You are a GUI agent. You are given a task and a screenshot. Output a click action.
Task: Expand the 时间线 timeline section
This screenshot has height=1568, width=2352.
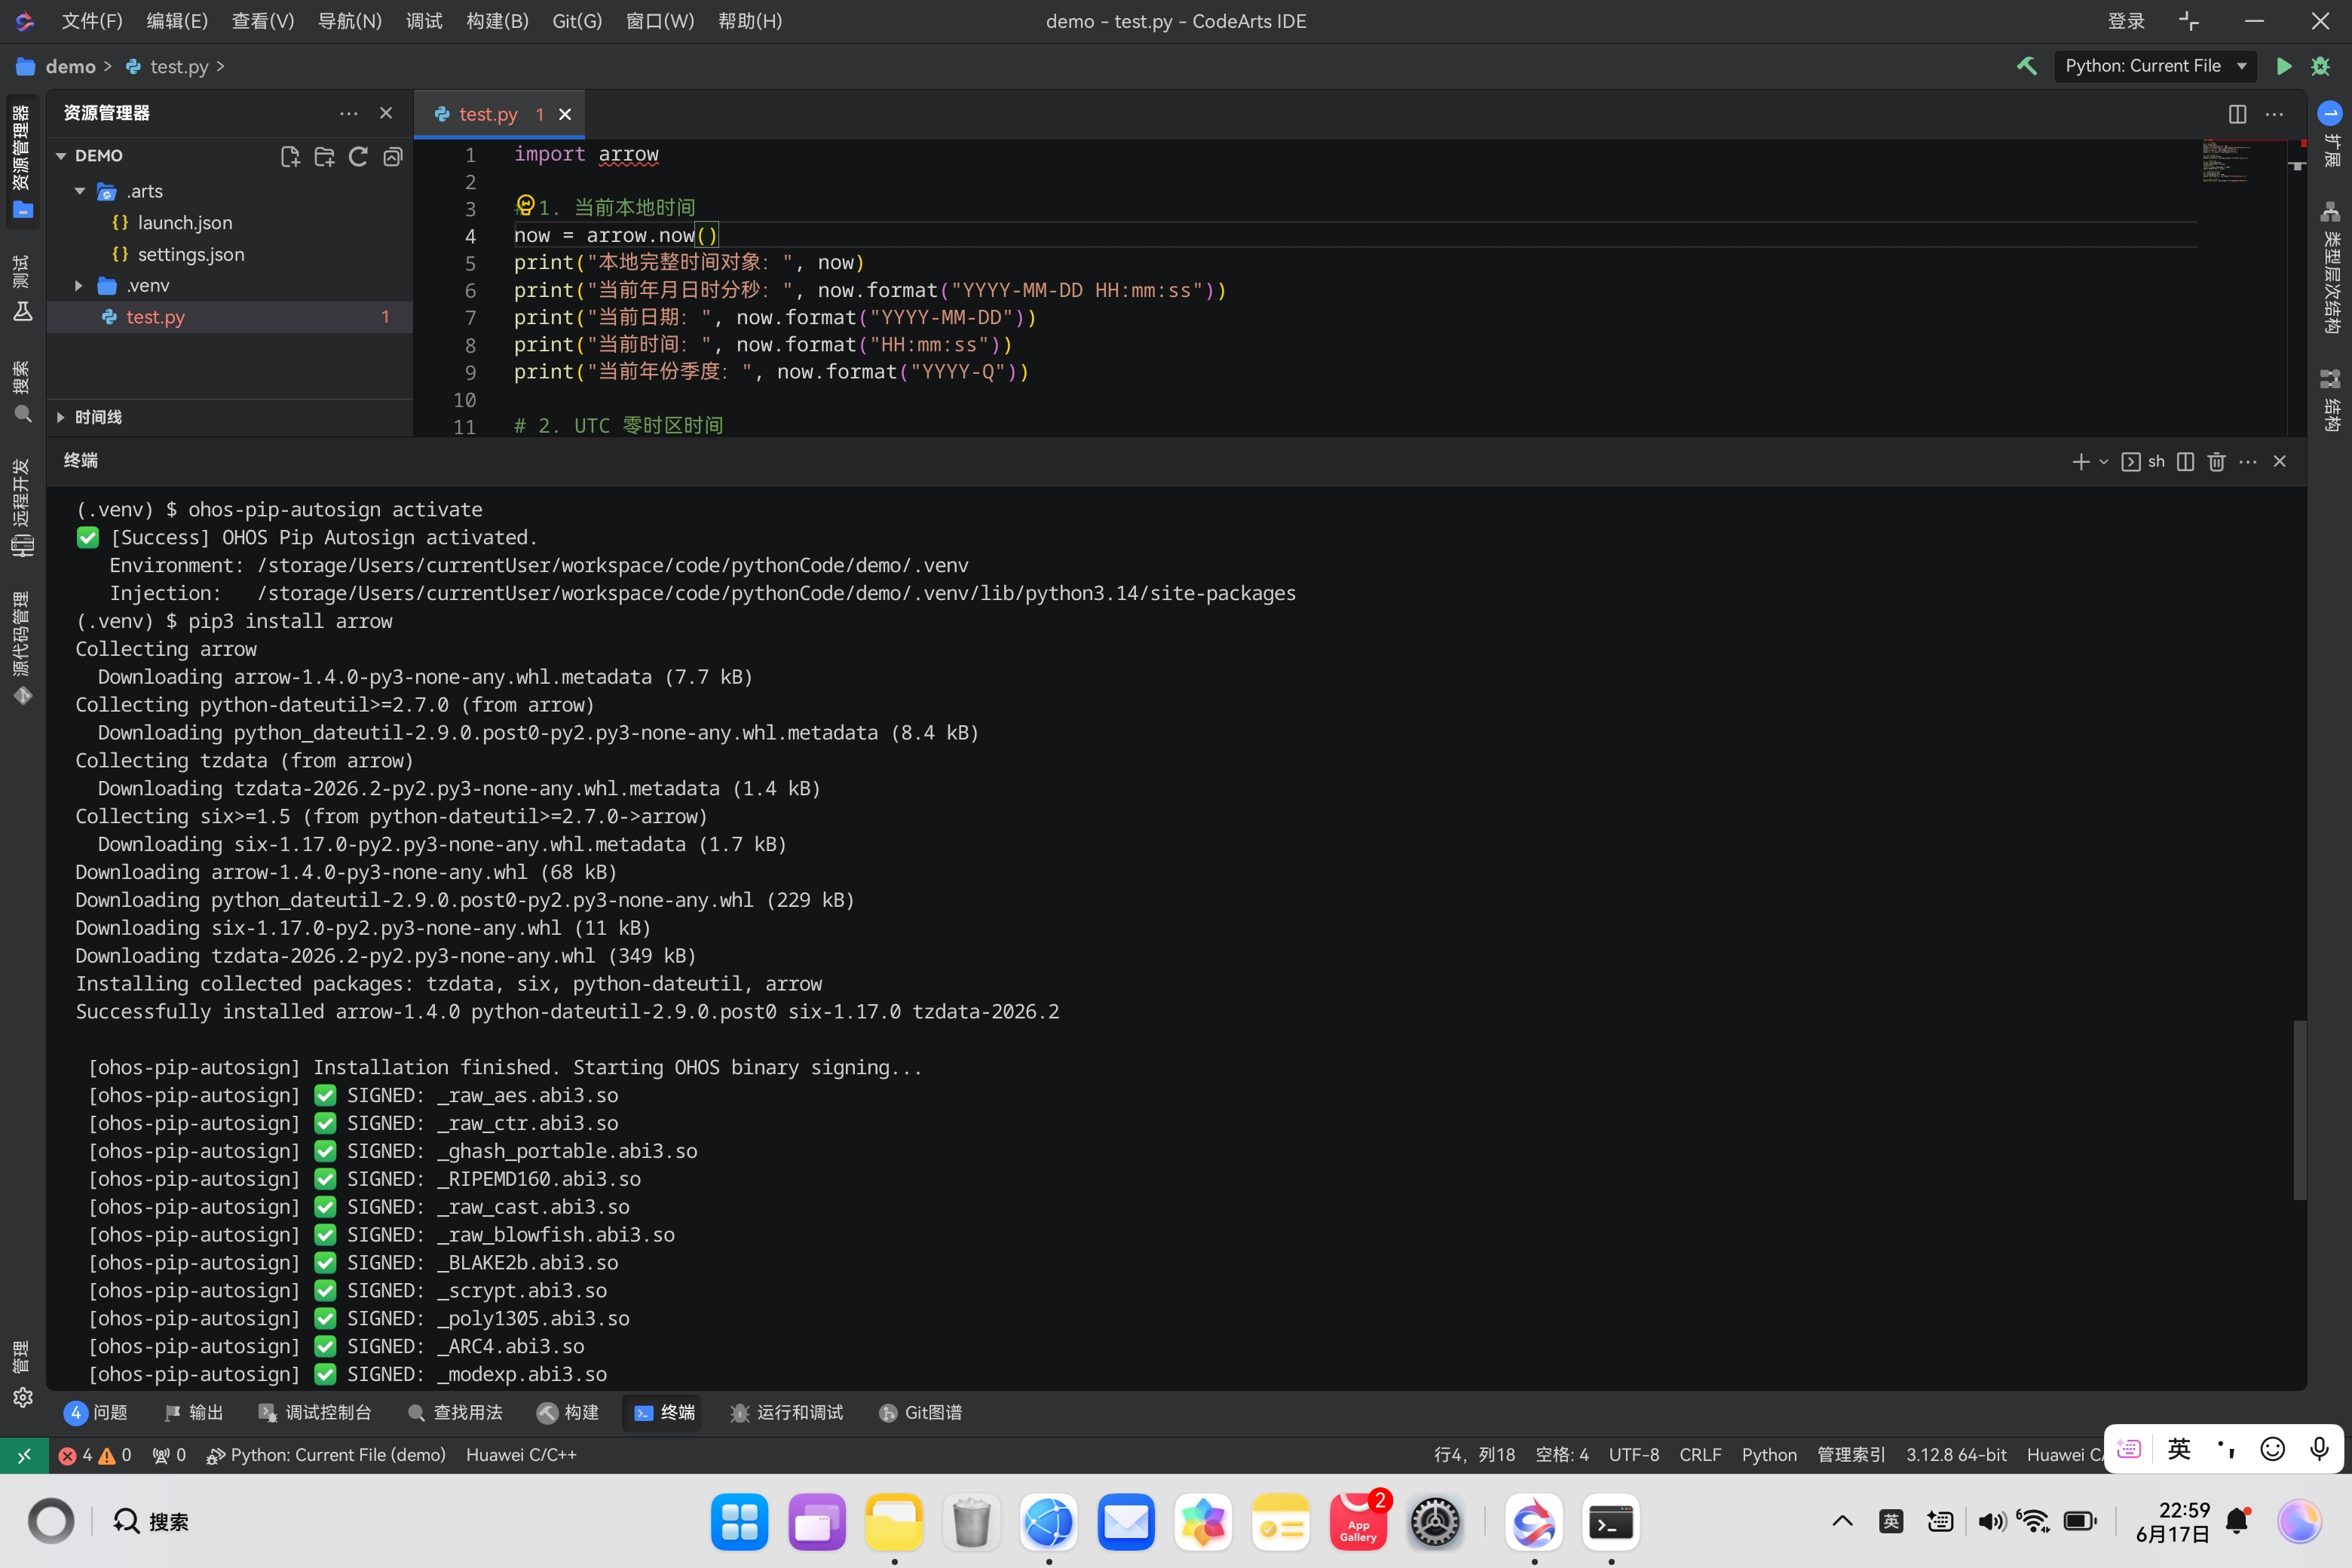(x=61, y=417)
